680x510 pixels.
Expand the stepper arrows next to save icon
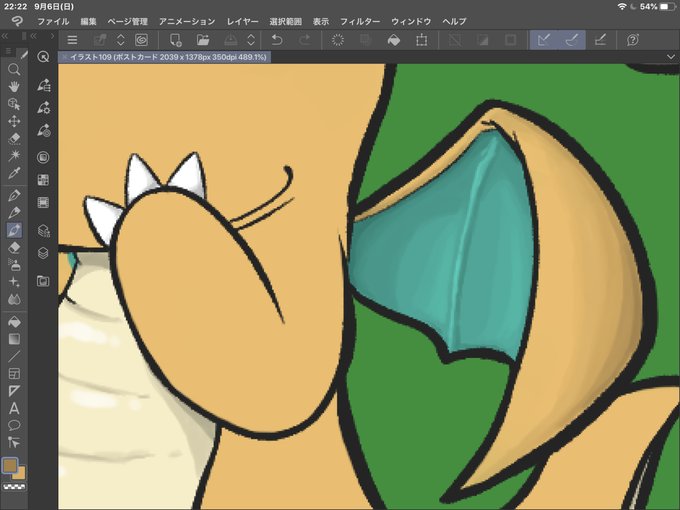251,40
